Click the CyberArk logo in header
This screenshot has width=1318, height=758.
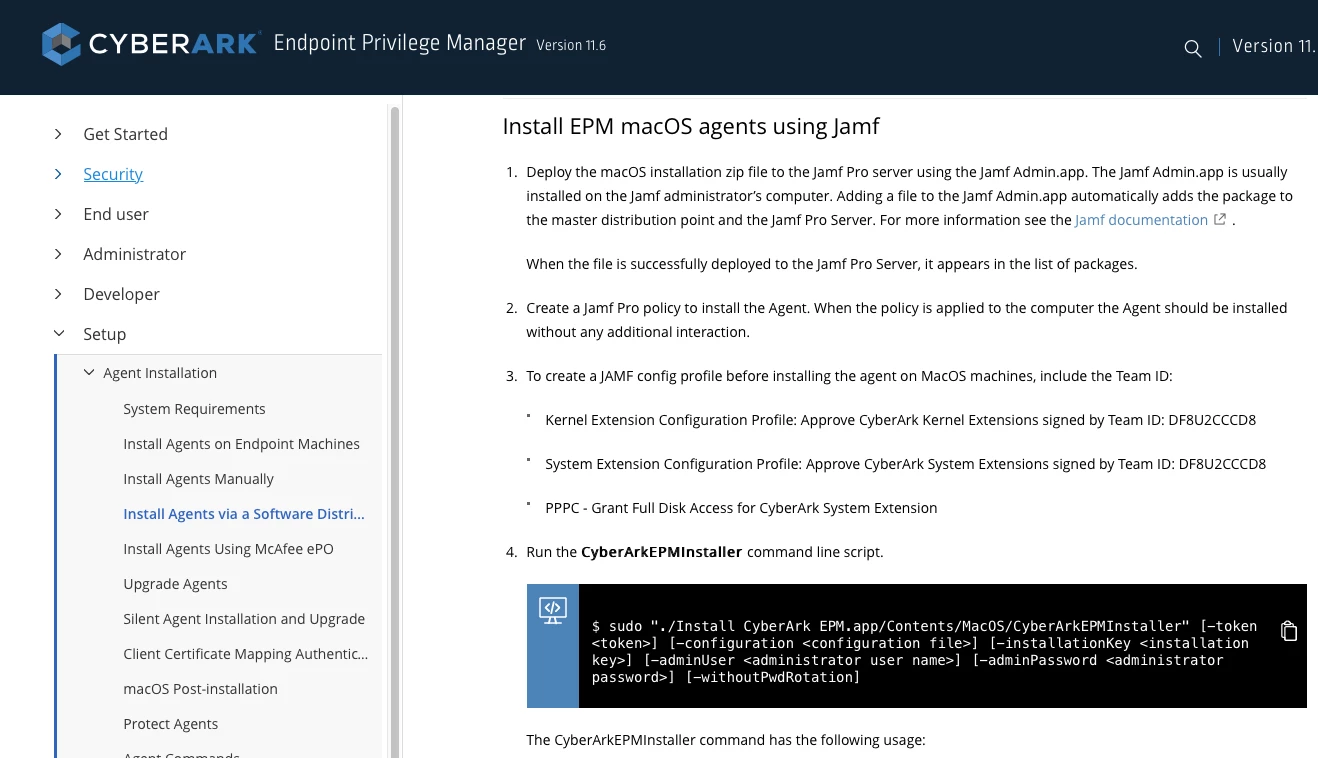(x=151, y=45)
